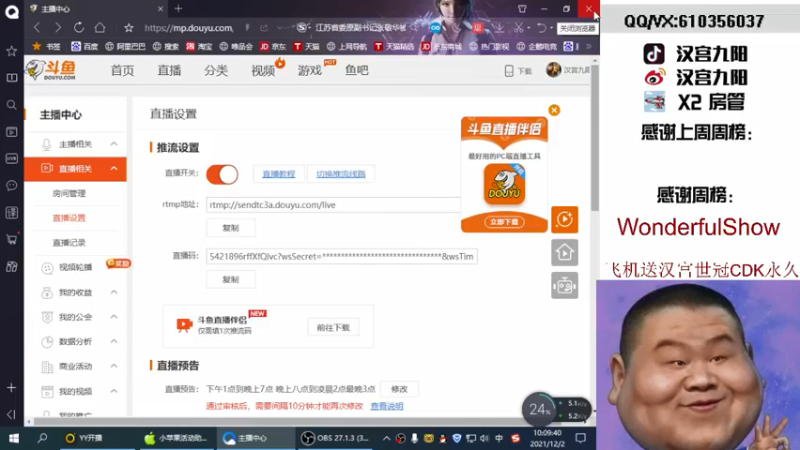Select the scissors screenshot tool

click(518, 28)
